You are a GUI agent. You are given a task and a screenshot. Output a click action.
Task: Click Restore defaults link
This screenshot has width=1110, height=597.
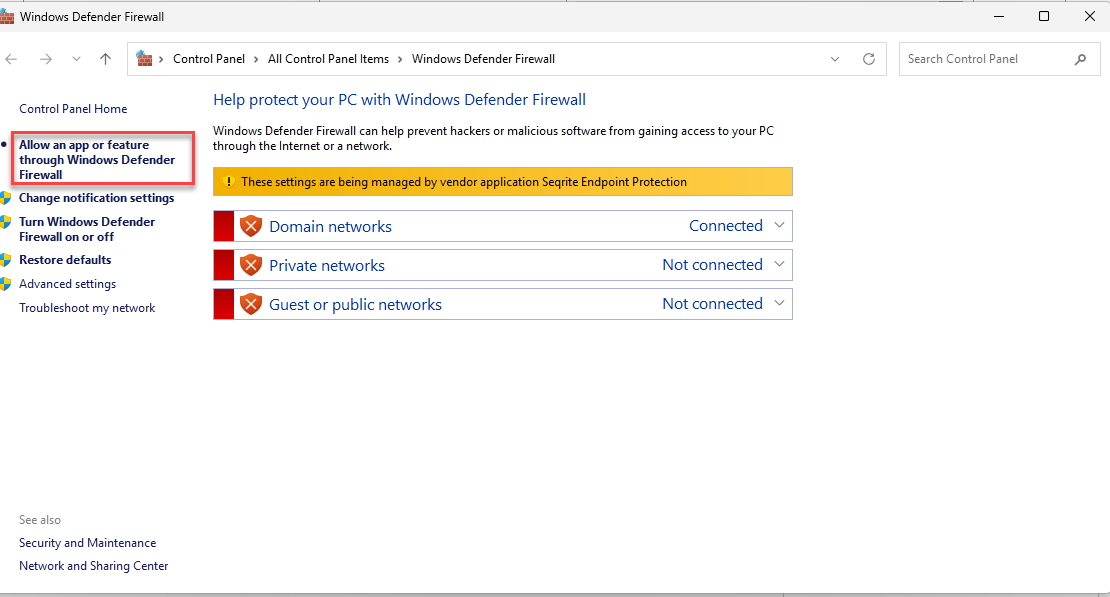(65, 259)
